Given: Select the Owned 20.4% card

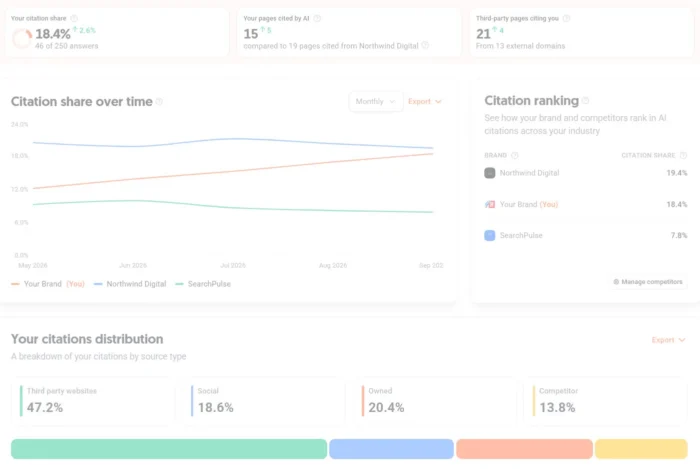Looking at the screenshot, I should [x=435, y=401].
